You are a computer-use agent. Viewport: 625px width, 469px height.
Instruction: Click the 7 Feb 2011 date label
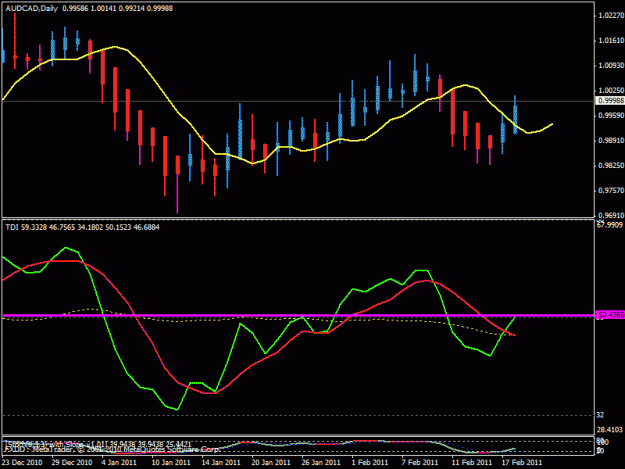pos(420,463)
